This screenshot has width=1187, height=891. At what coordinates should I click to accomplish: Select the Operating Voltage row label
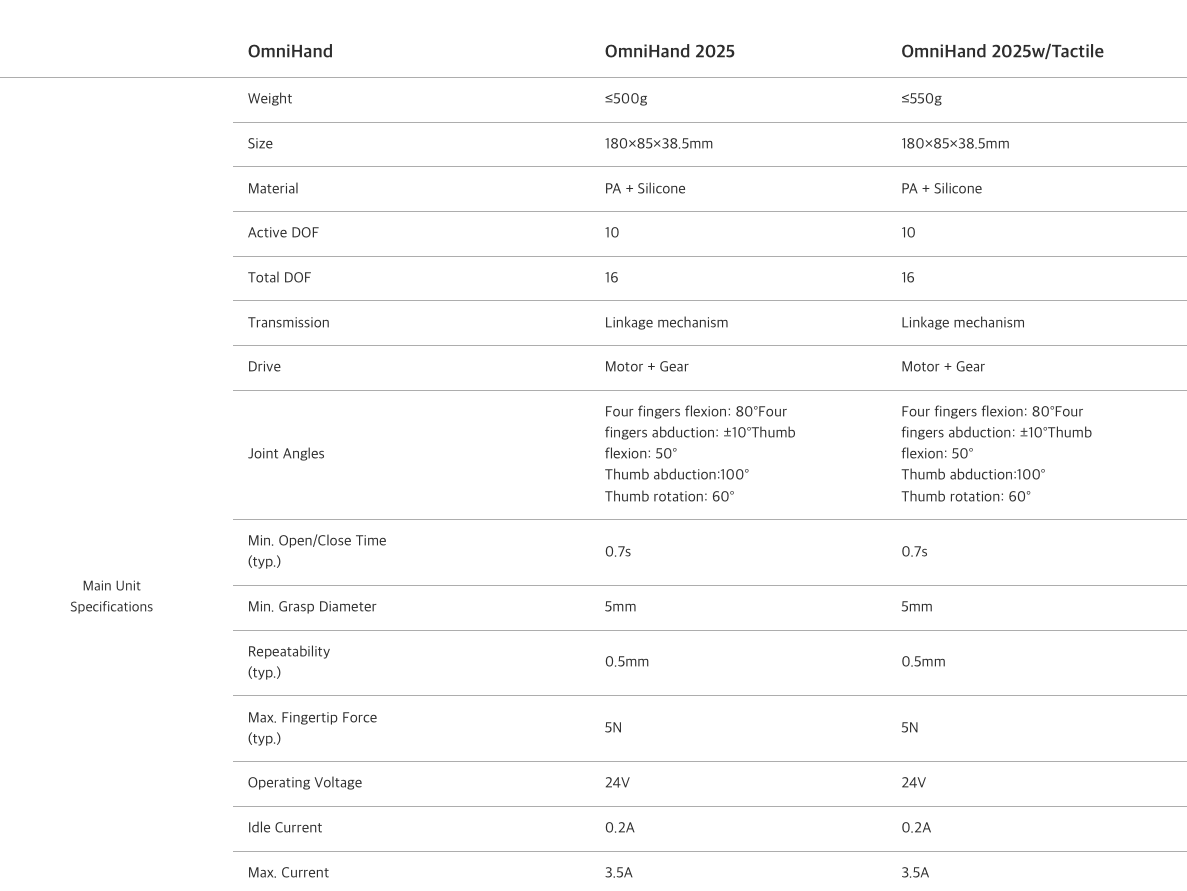pyautogui.click(x=304, y=783)
